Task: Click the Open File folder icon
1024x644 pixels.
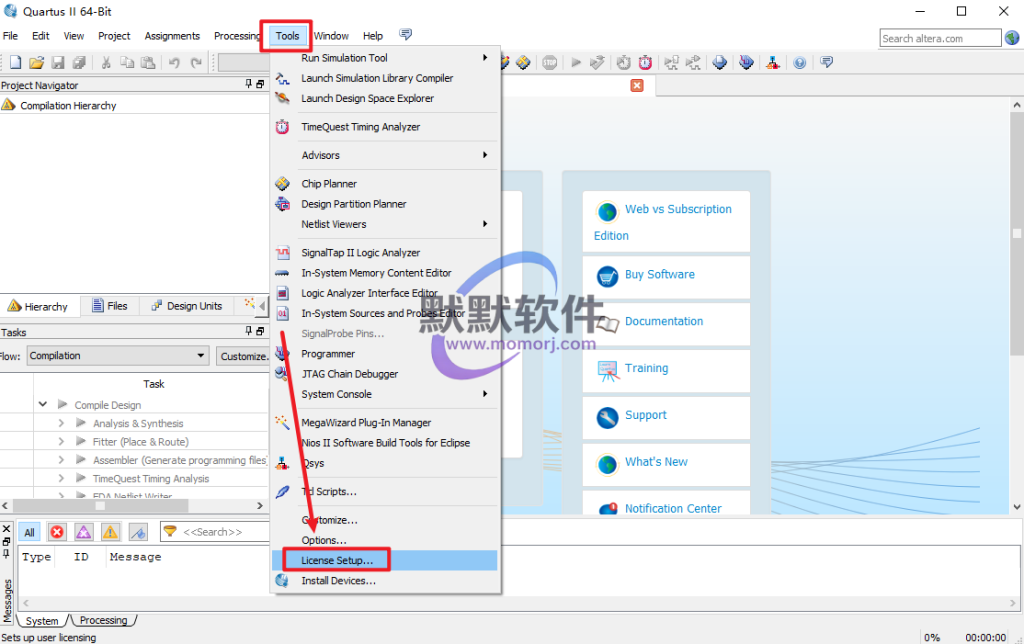Action: (x=37, y=63)
